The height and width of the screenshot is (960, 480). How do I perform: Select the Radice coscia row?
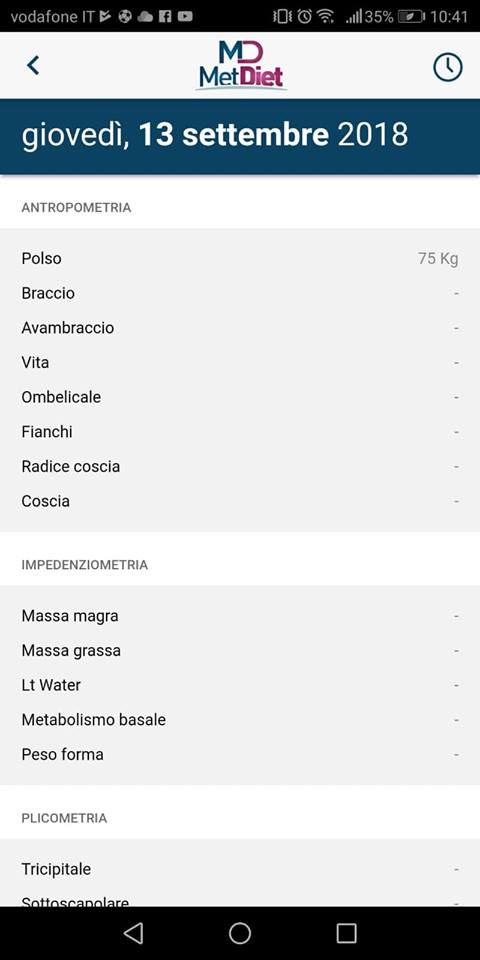240,467
